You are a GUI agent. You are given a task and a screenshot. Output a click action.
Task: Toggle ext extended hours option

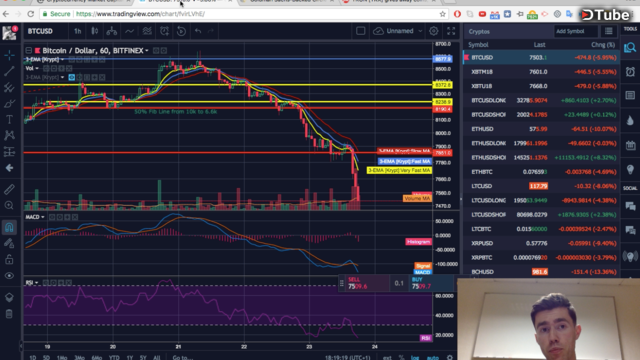387,358
